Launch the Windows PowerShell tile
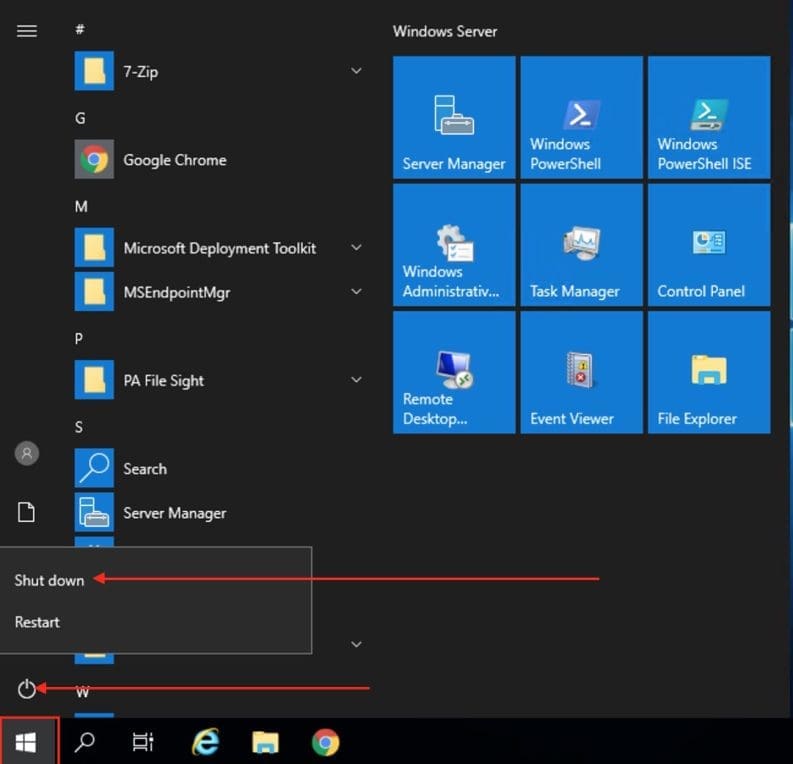 click(581, 117)
